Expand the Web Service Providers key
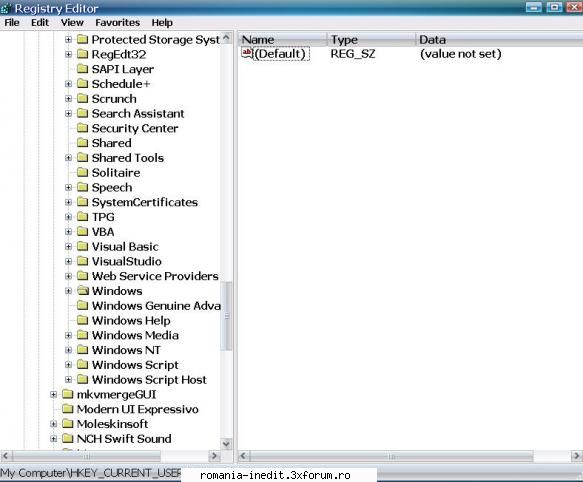The width and height of the screenshot is (583, 482). coord(68,276)
